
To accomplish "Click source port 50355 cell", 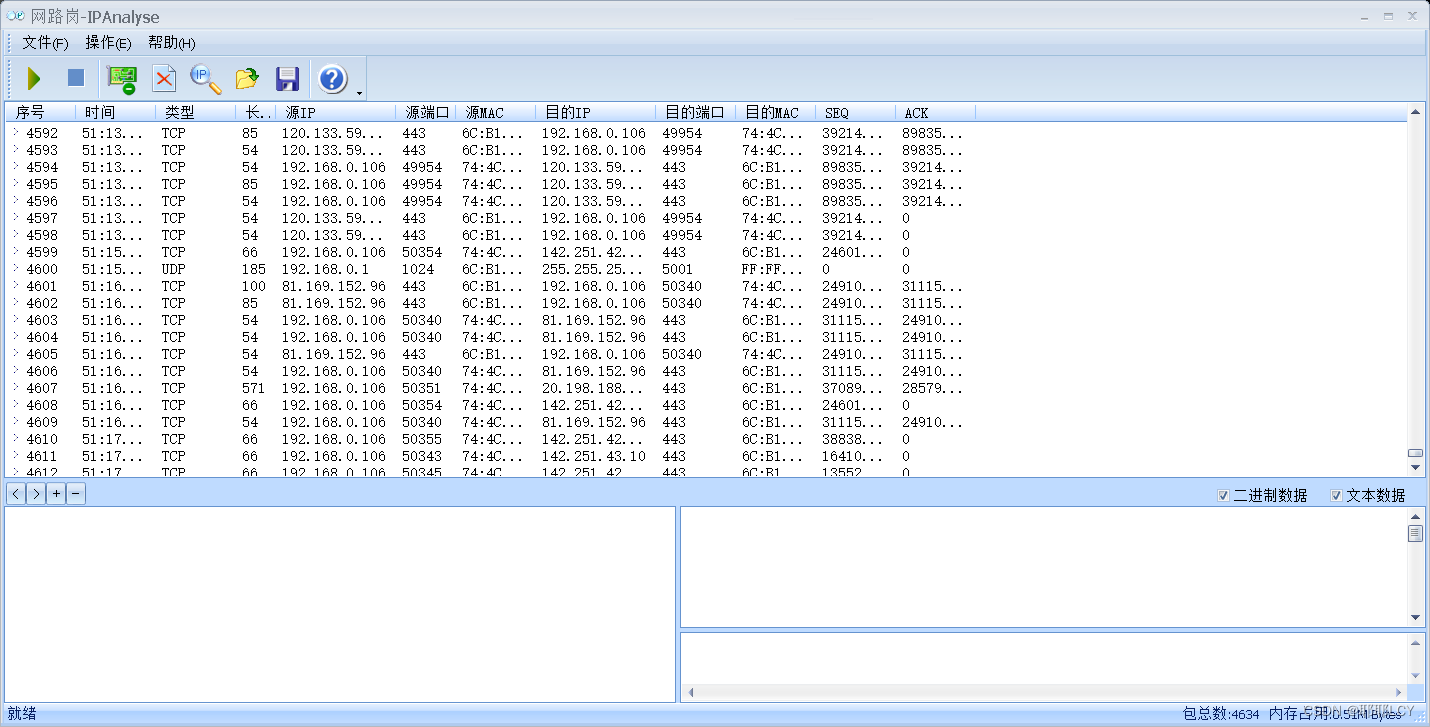I will tap(422, 439).
